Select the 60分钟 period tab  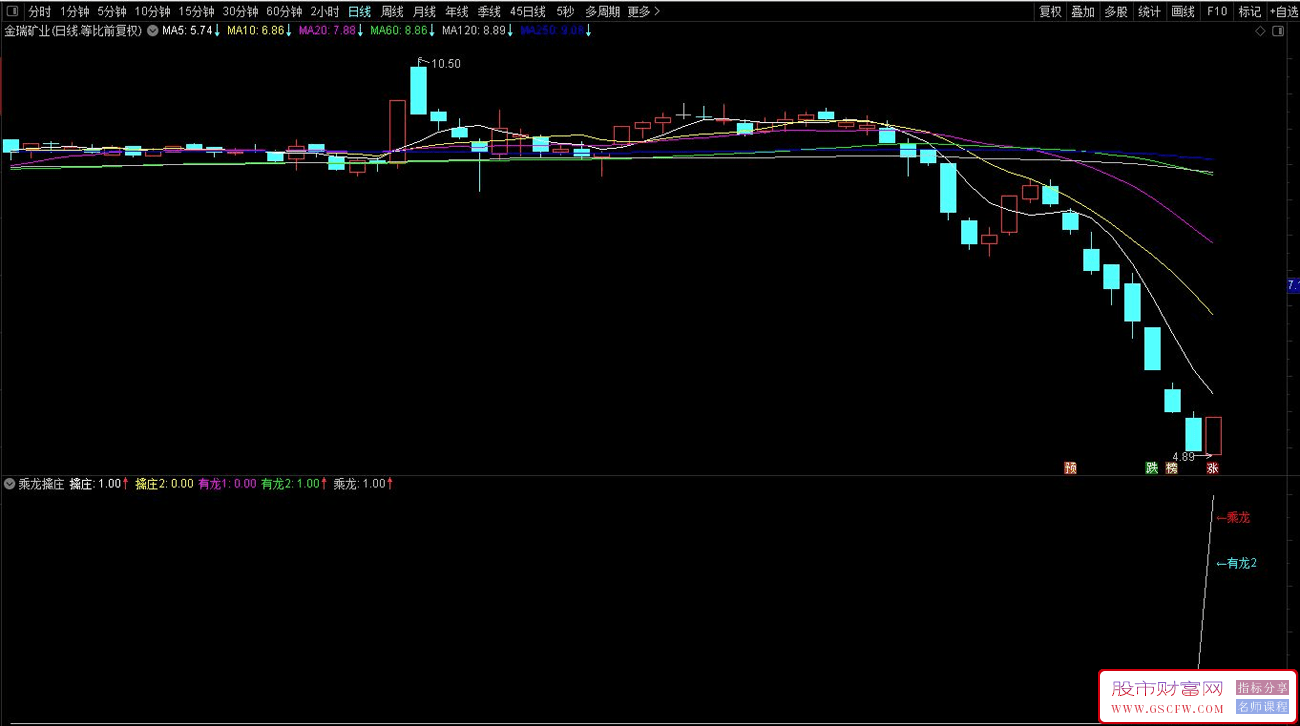point(284,12)
